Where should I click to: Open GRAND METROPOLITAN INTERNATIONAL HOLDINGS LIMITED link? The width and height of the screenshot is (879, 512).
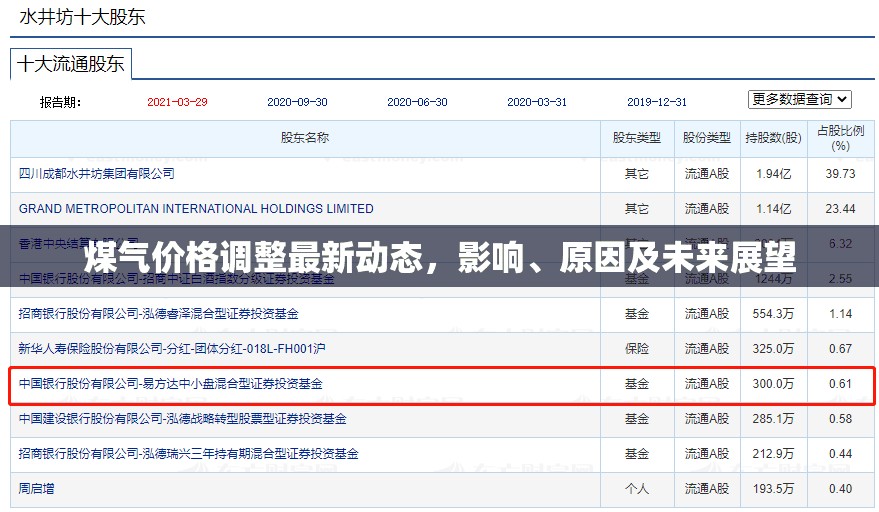tap(196, 209)
